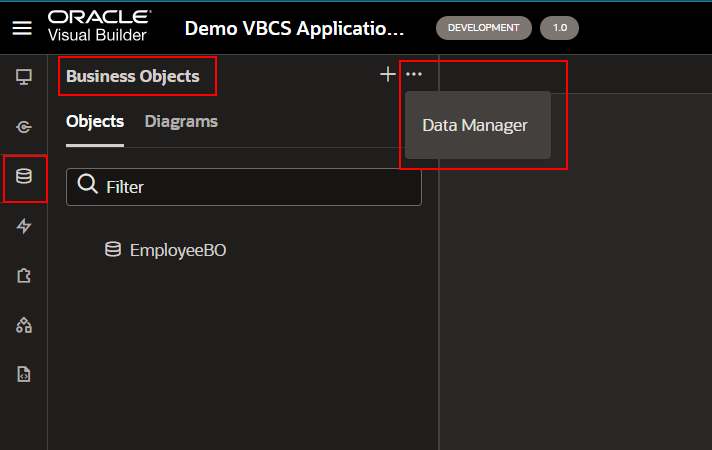Focus the Filter search field
Viewport: 712px width, 450px height.
point(244,187)
